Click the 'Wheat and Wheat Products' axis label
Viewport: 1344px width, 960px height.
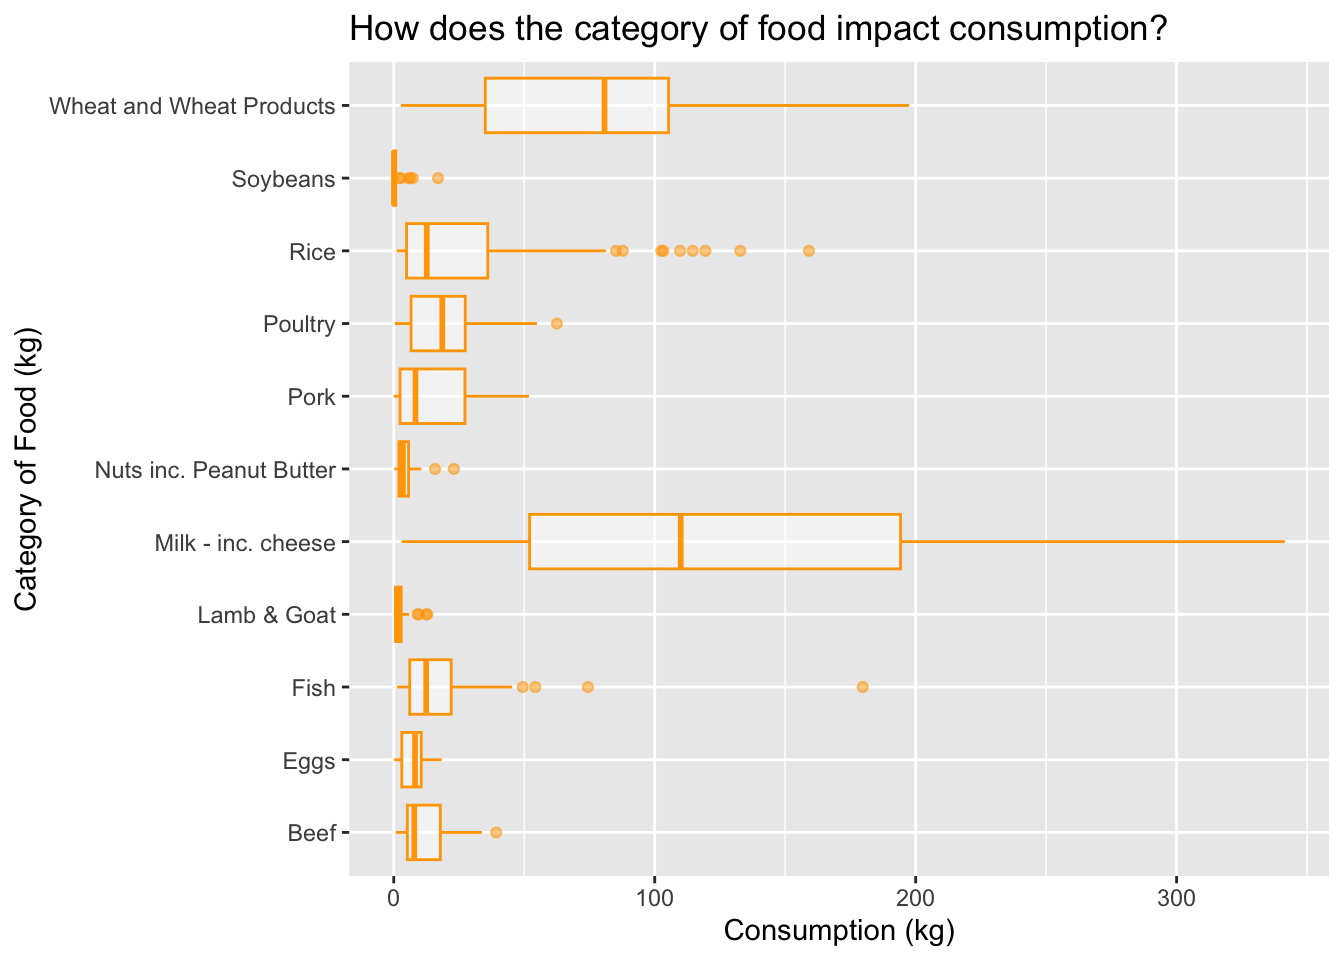point(192,106)
